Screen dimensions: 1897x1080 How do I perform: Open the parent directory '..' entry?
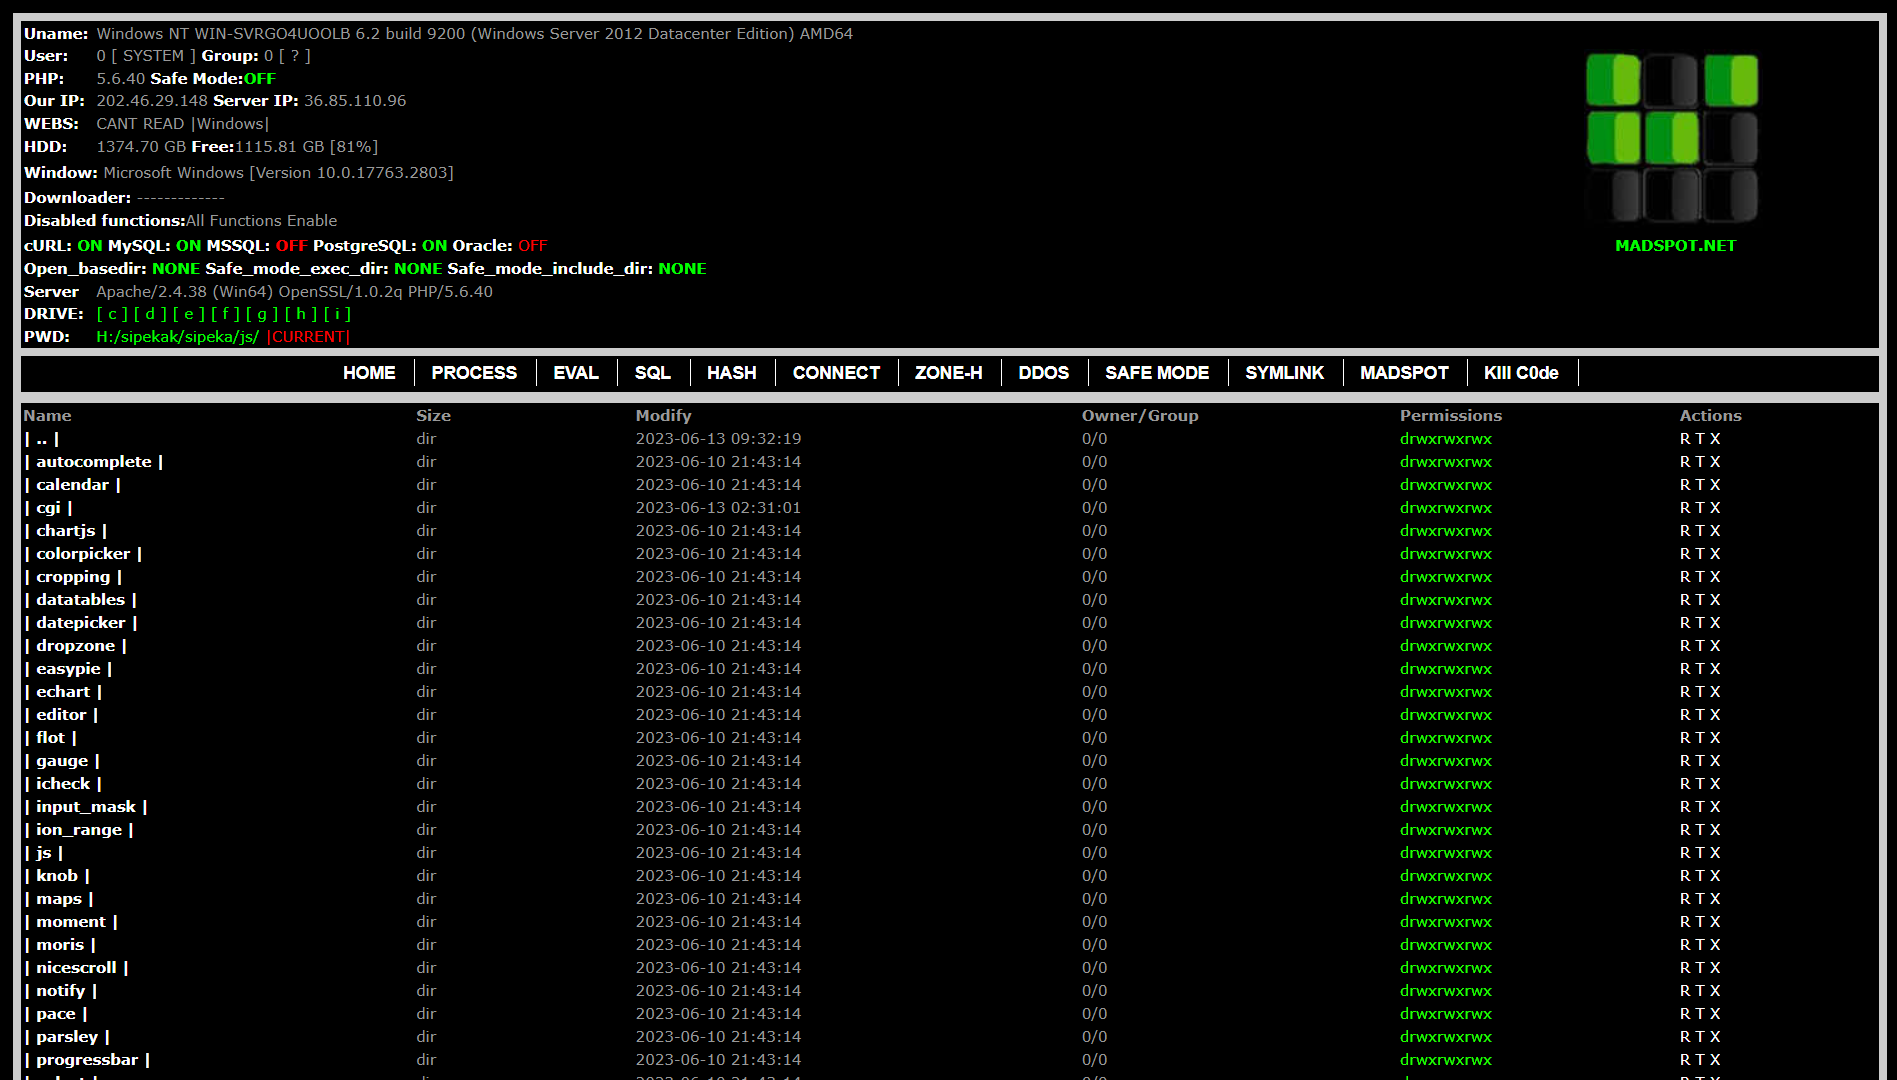tap(42, 439)
